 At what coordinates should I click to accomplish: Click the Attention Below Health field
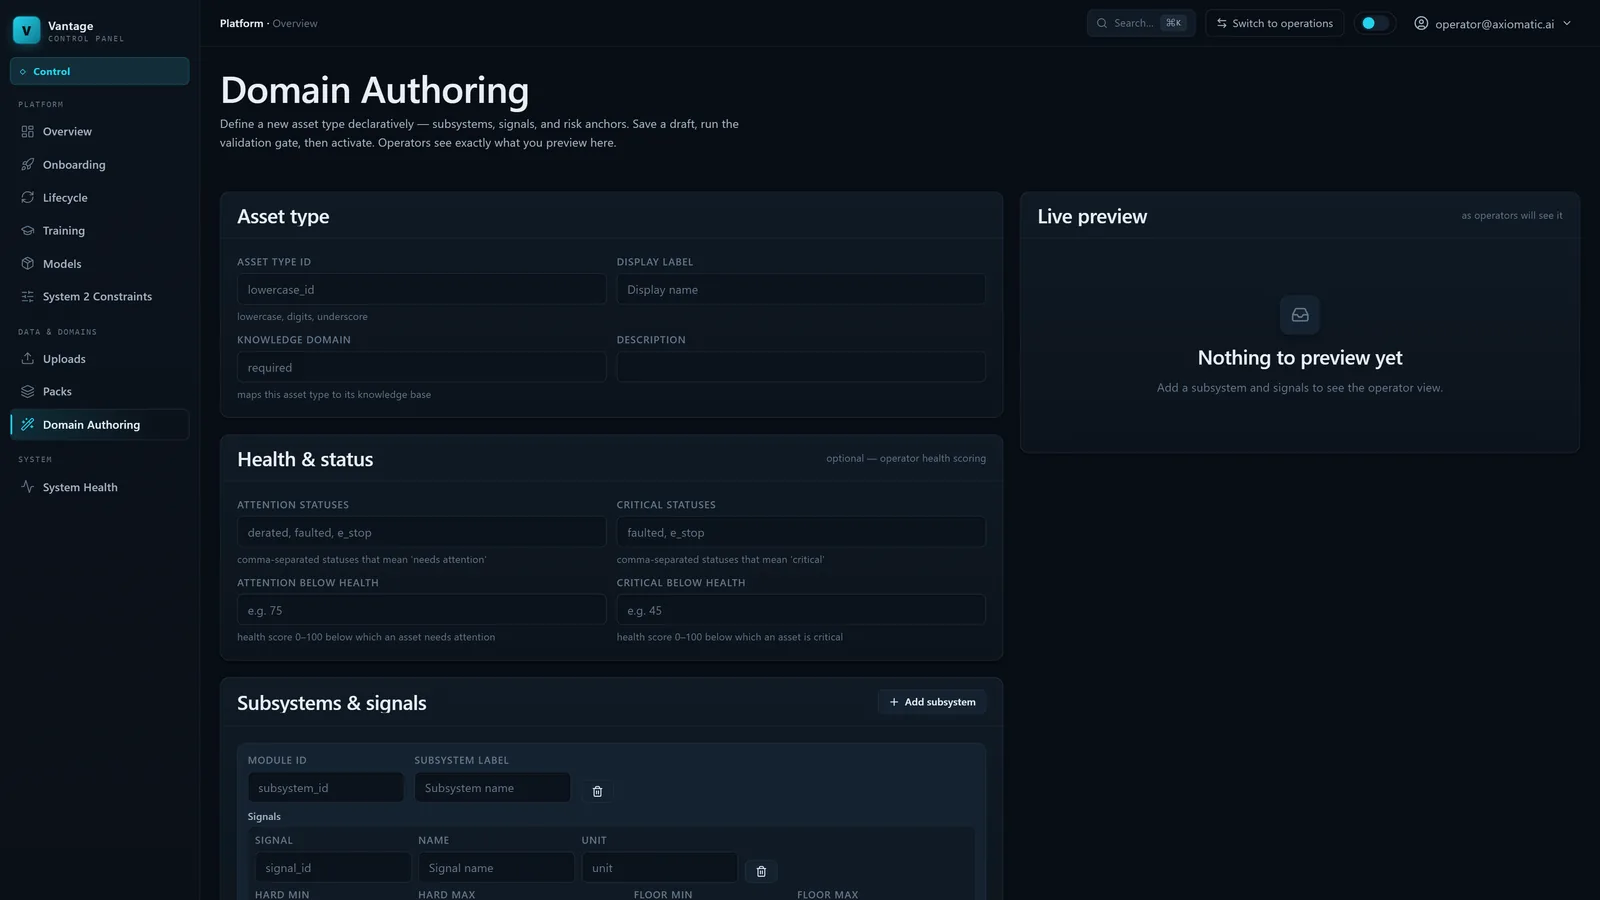pyautogui.click(x=421, y=610)
